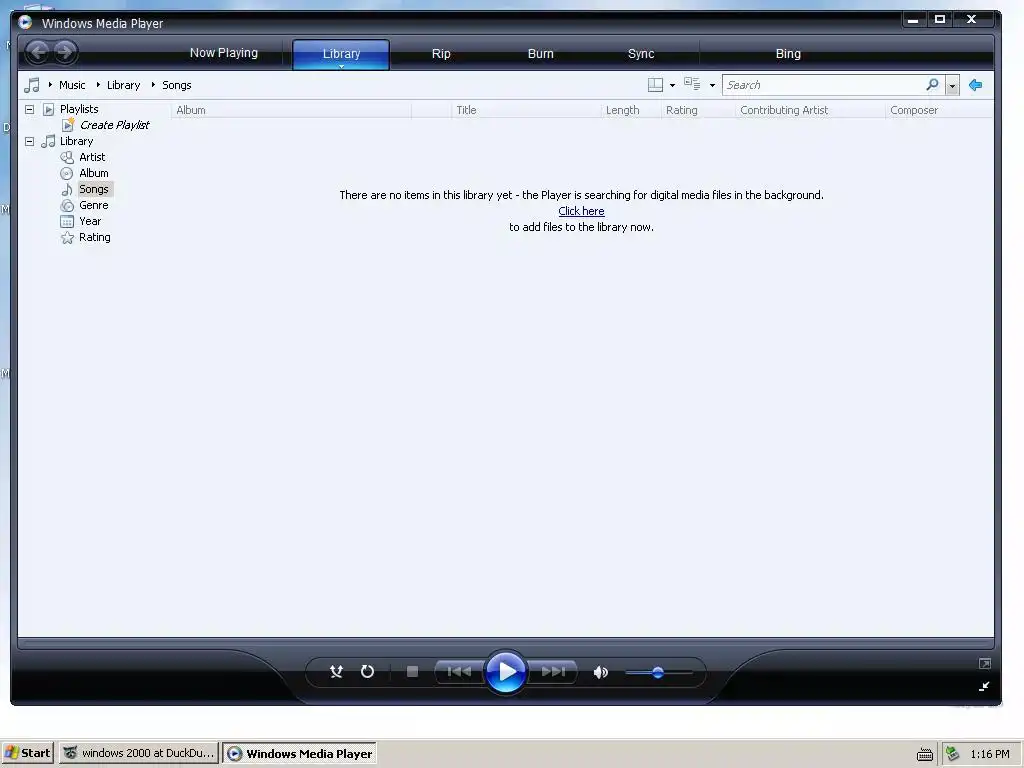This screenshot has height=768, width=1024.
Task: Click the music category note icon in breadcrumb
Action: coord(31,85)
